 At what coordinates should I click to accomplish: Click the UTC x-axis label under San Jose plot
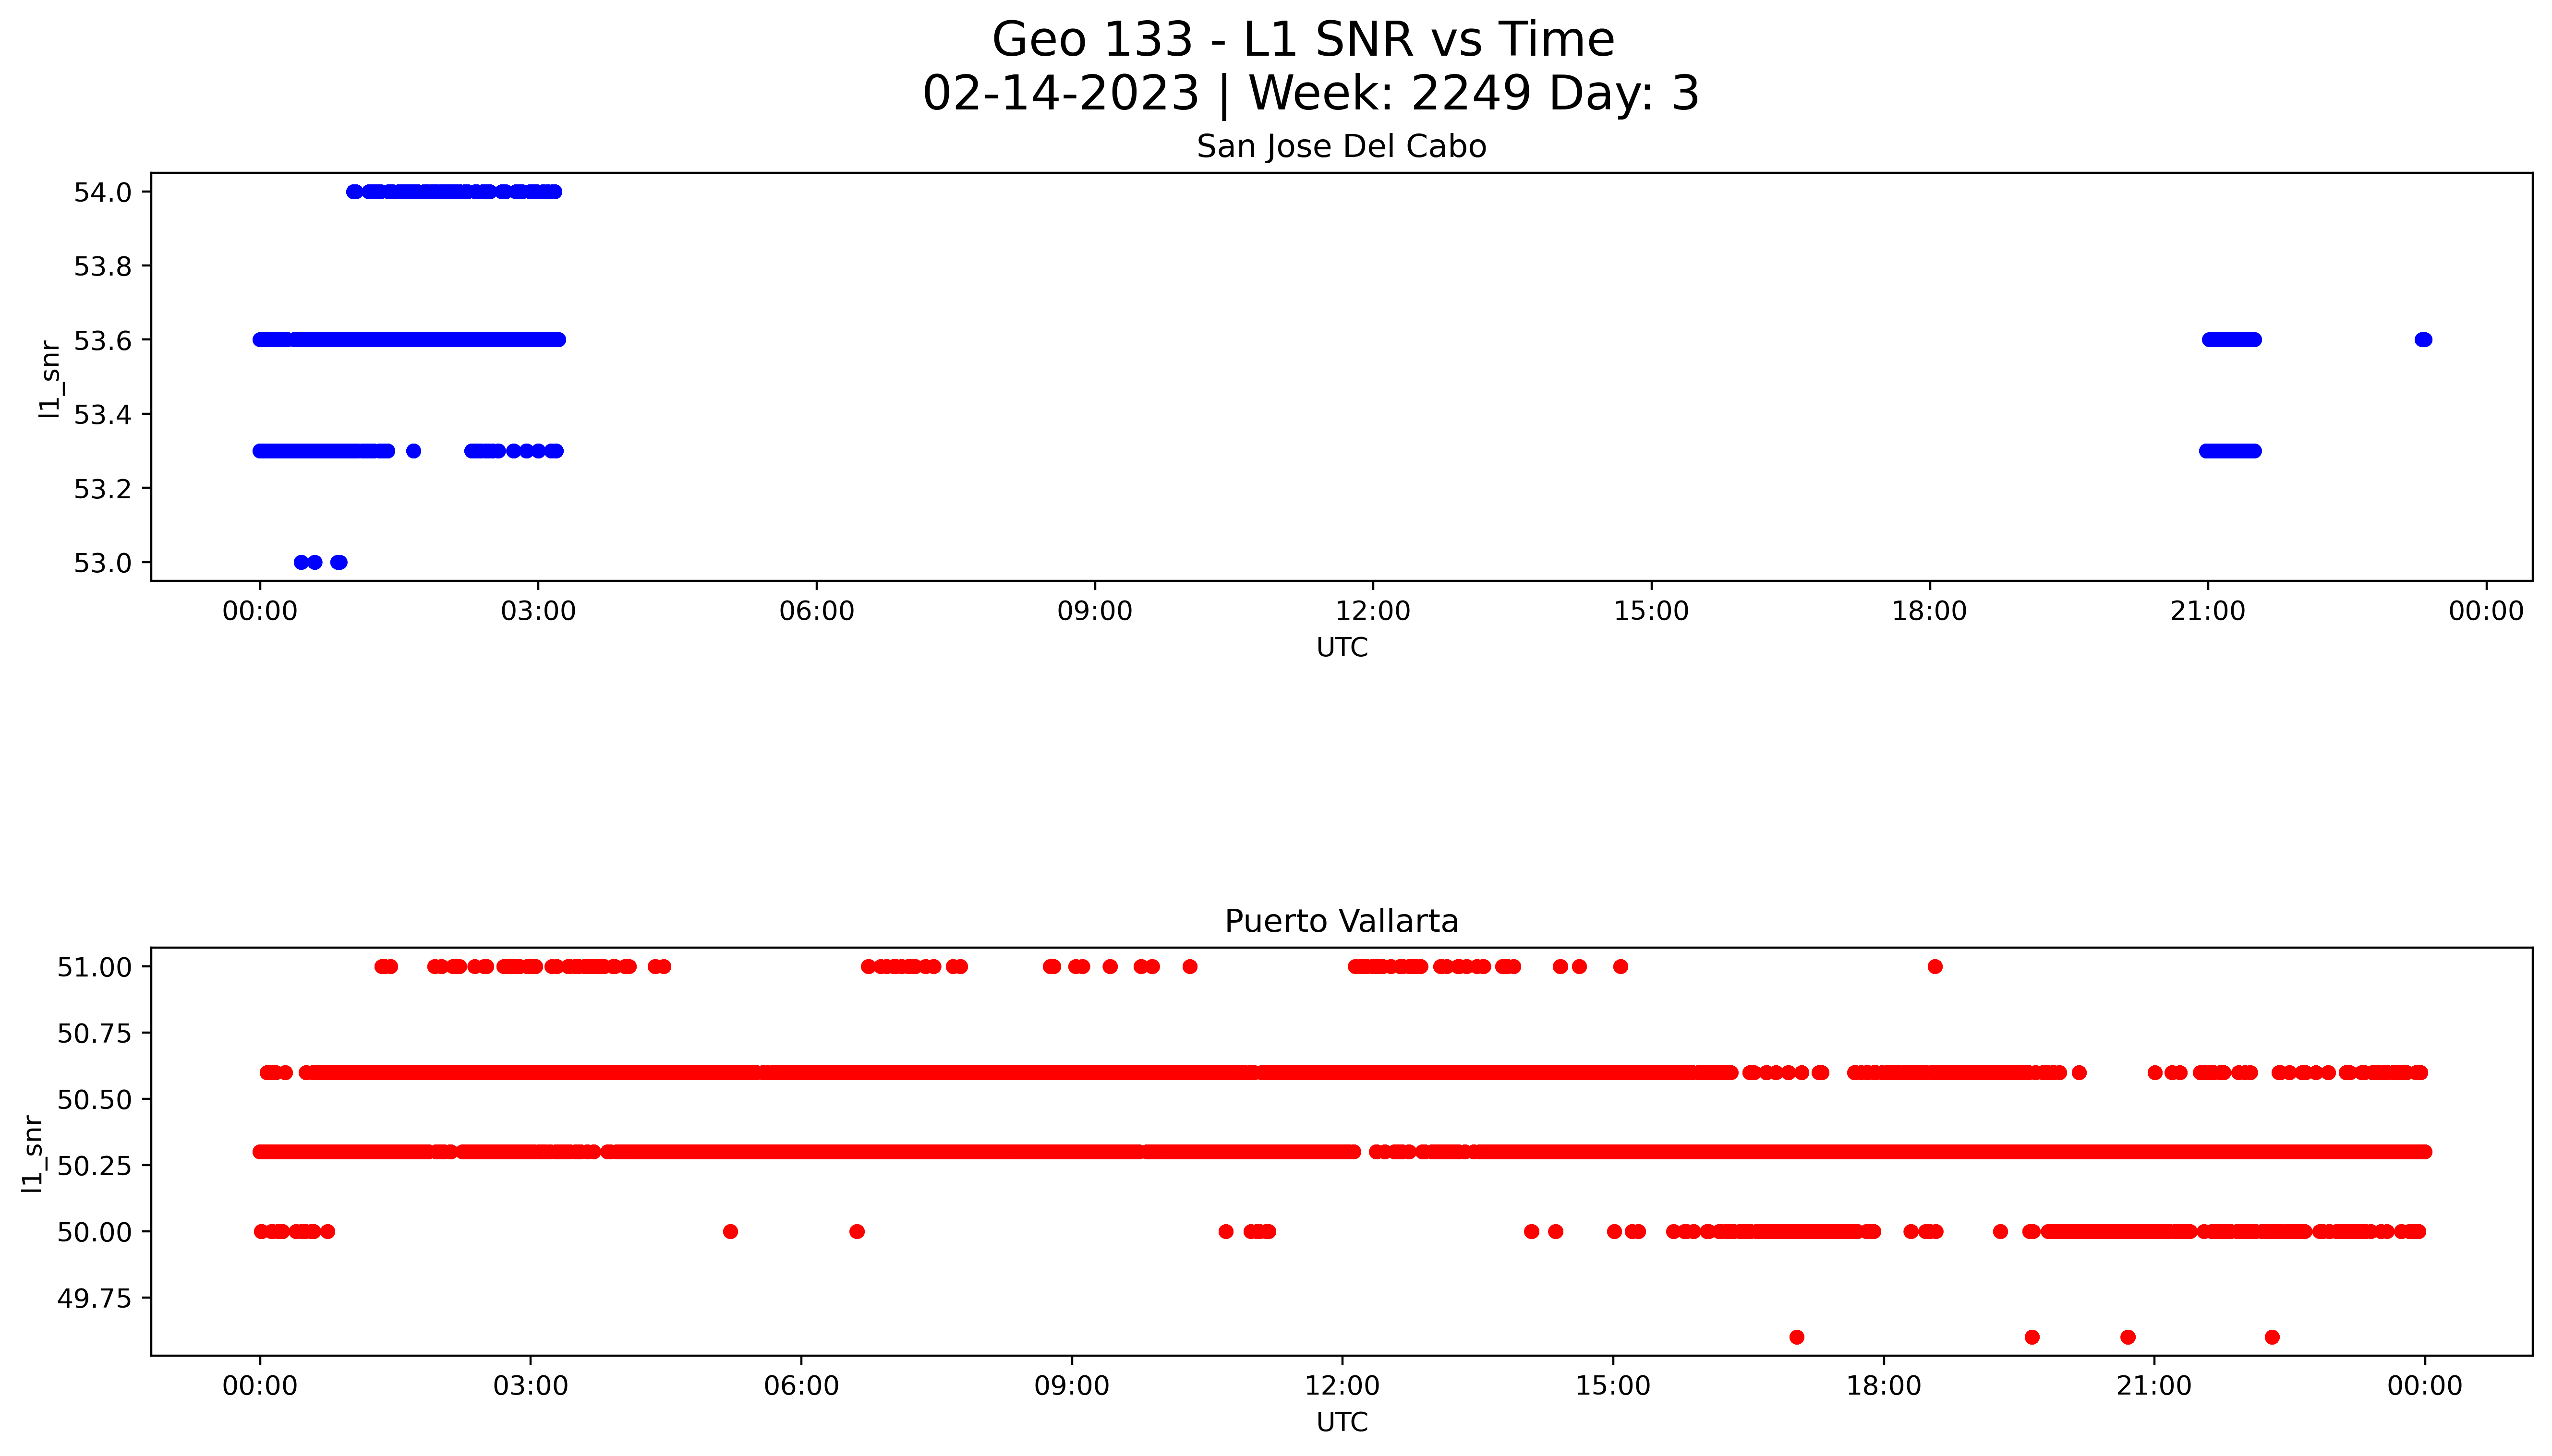[1341, 647]
